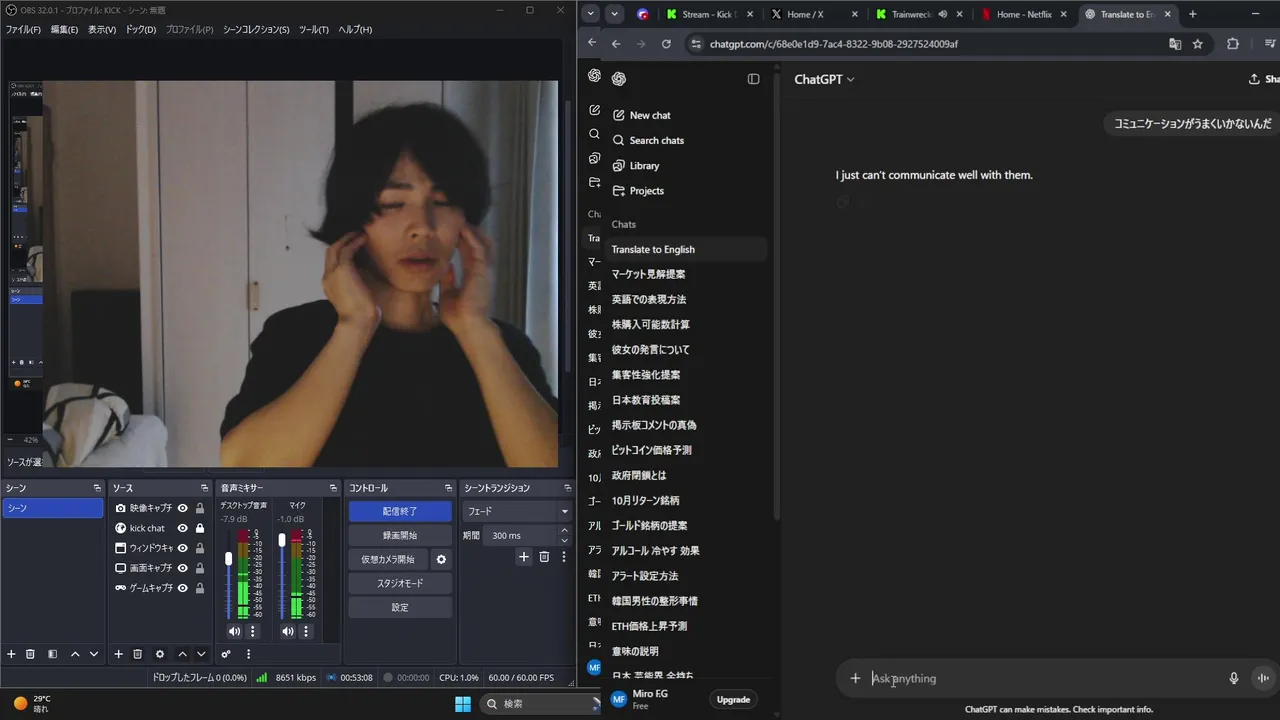
Task: Reload the ChatGPT page
Action: pyautogui.click(x=666, y=44)
